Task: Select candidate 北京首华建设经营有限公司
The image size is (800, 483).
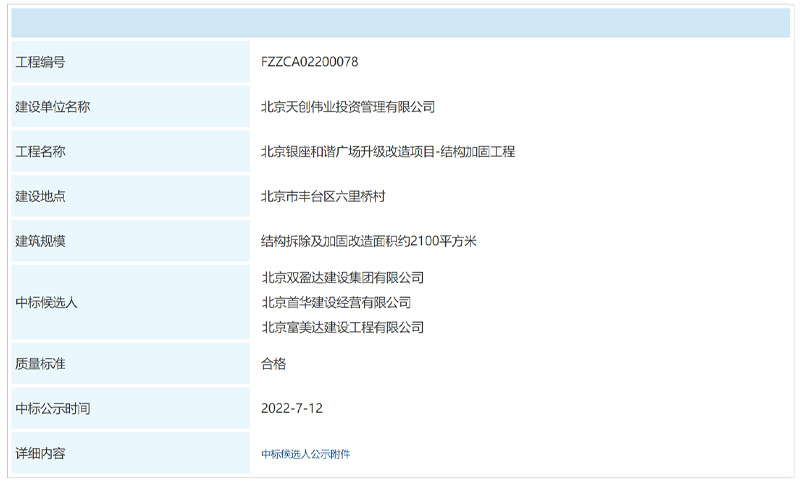Action: coord(336,302)
